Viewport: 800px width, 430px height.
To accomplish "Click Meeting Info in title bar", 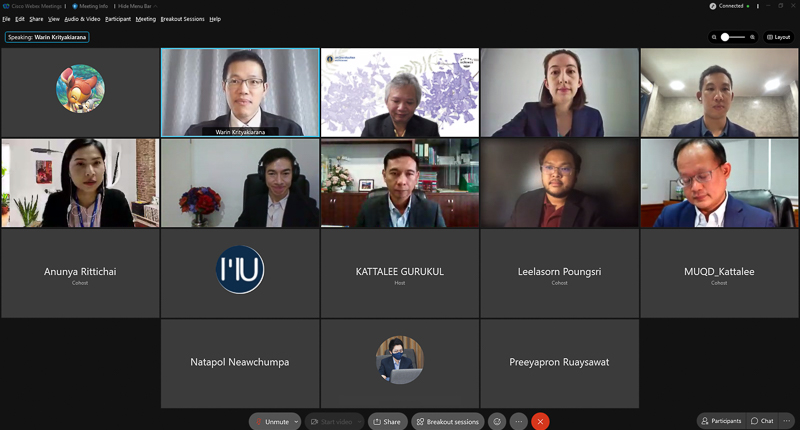I will click(x=90, y=6).
